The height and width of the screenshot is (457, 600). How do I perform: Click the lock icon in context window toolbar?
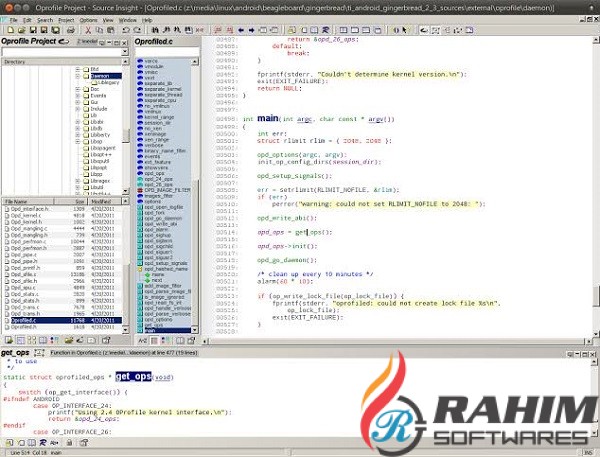click(69, 443)
